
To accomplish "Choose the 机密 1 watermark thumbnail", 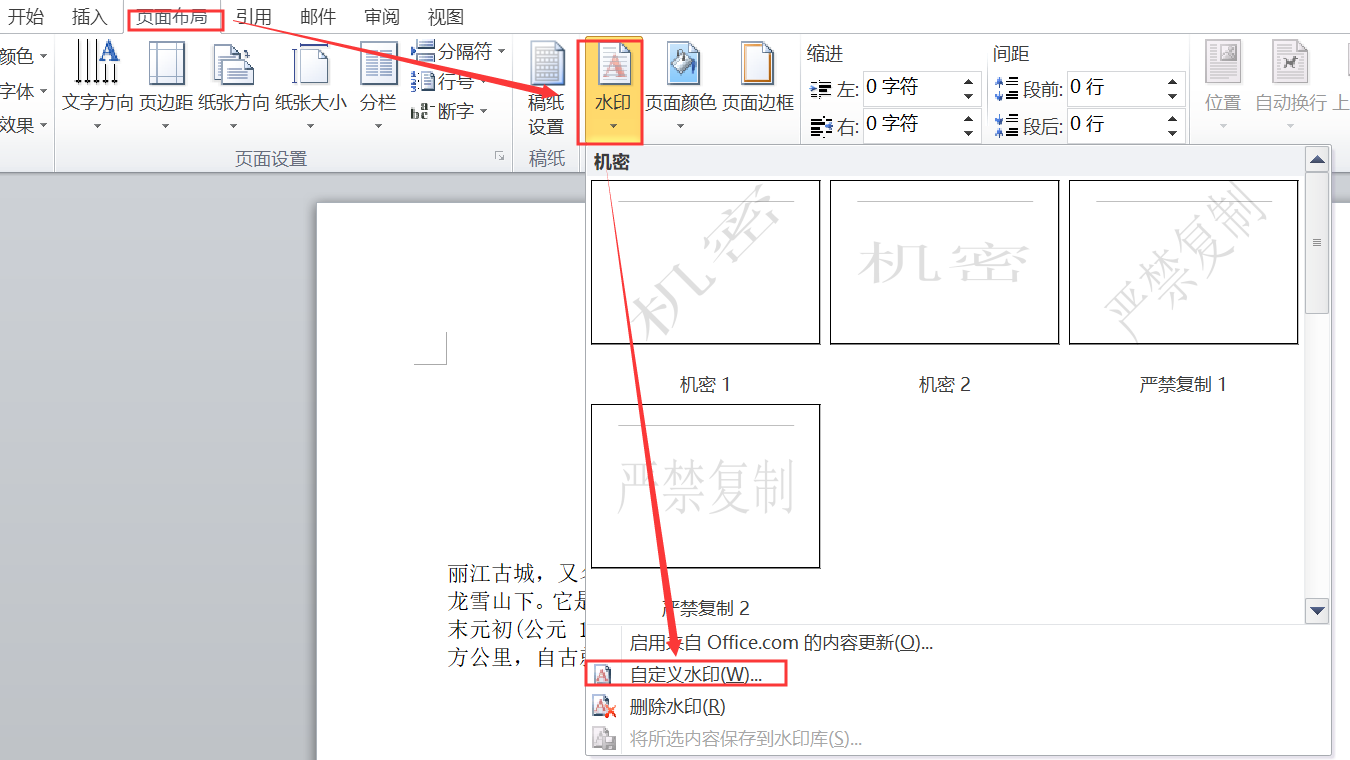I will 705,262.
